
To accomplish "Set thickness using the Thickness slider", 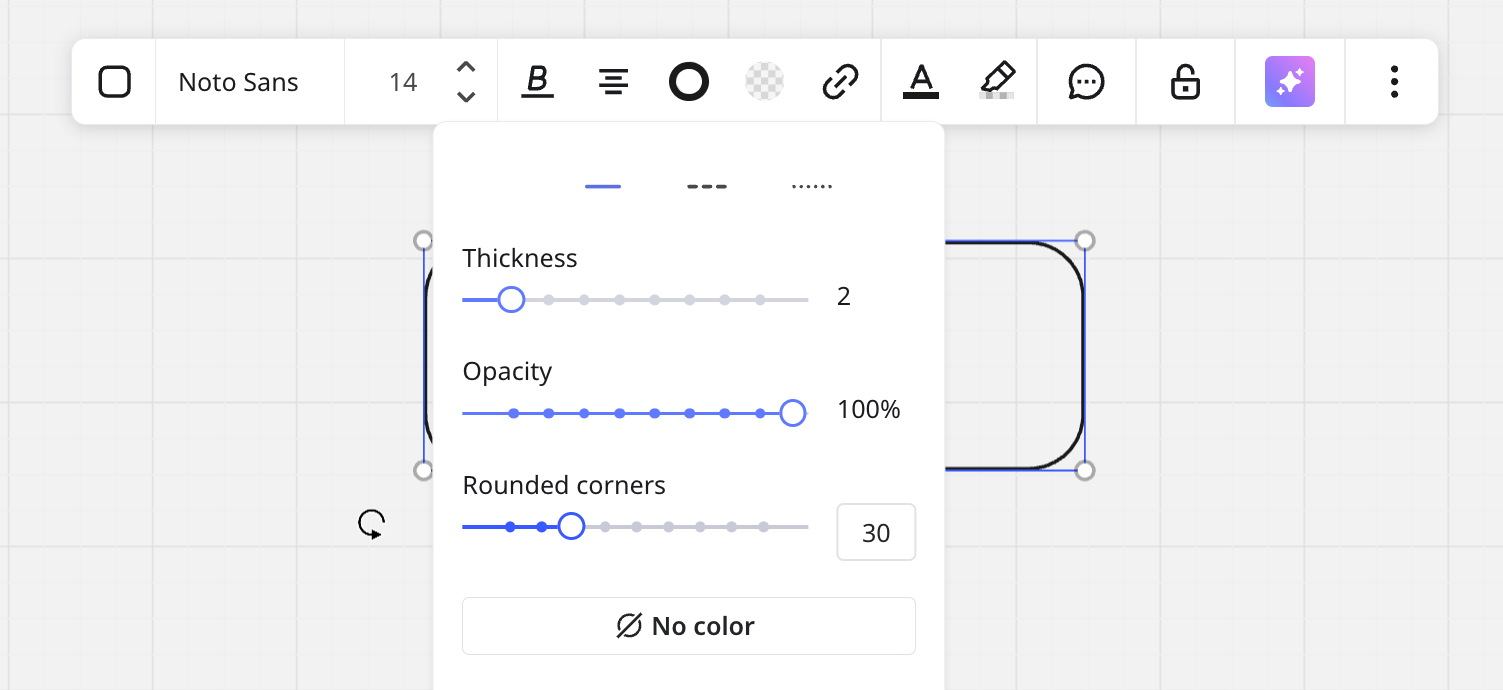I will [512, 299].
